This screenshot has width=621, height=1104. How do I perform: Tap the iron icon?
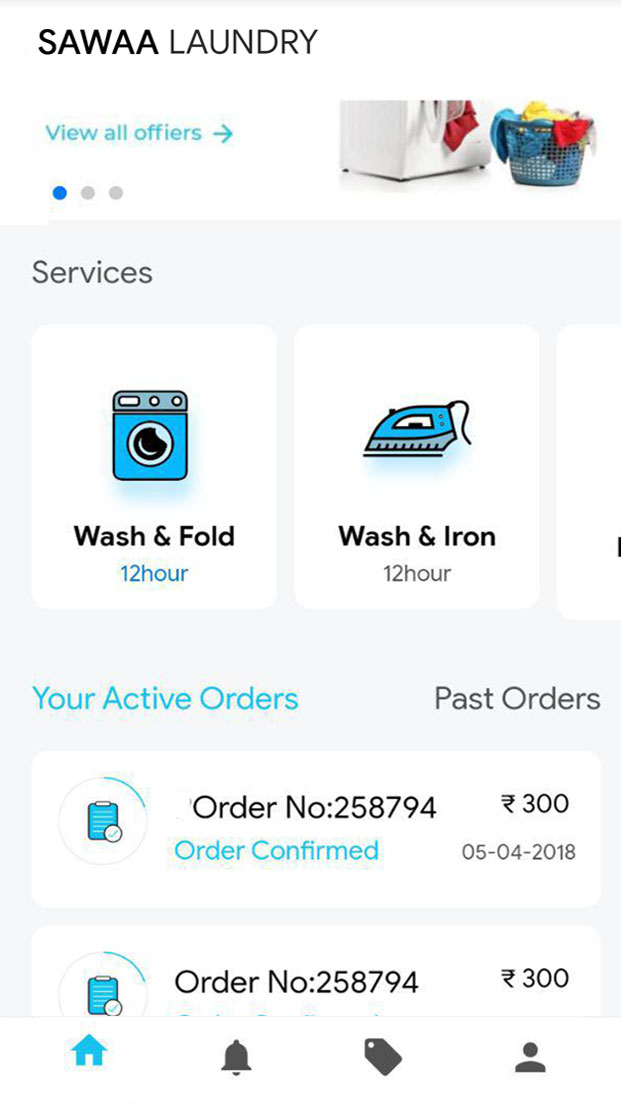tap(416, 430)
